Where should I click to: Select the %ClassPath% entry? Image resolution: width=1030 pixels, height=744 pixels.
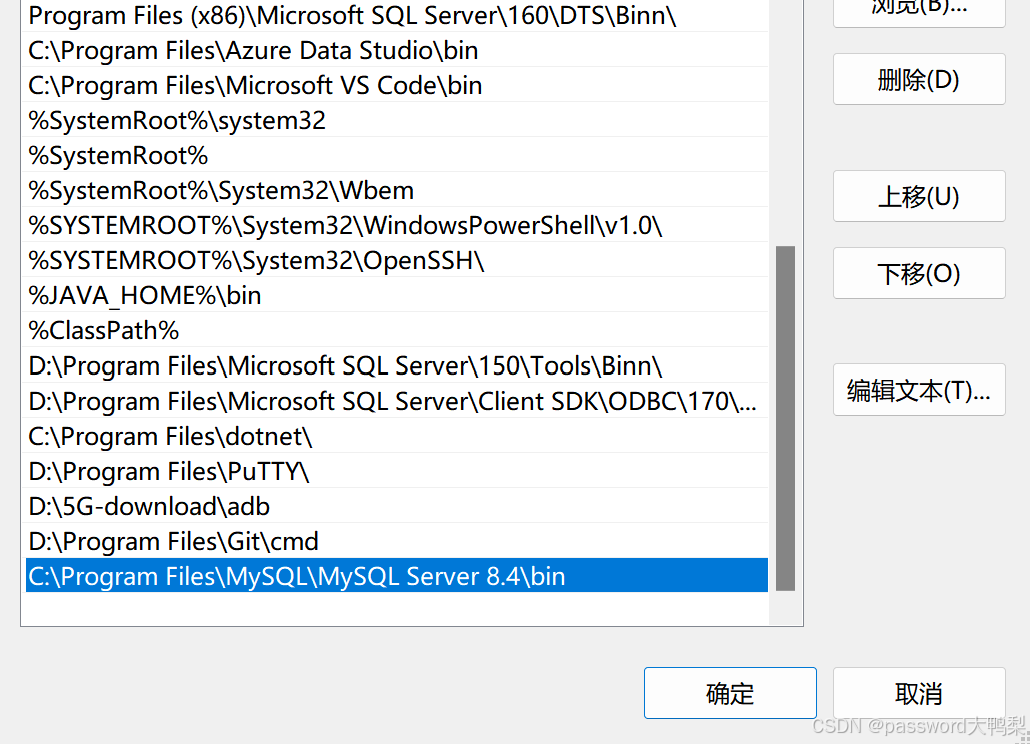click(x=397, y=330)
